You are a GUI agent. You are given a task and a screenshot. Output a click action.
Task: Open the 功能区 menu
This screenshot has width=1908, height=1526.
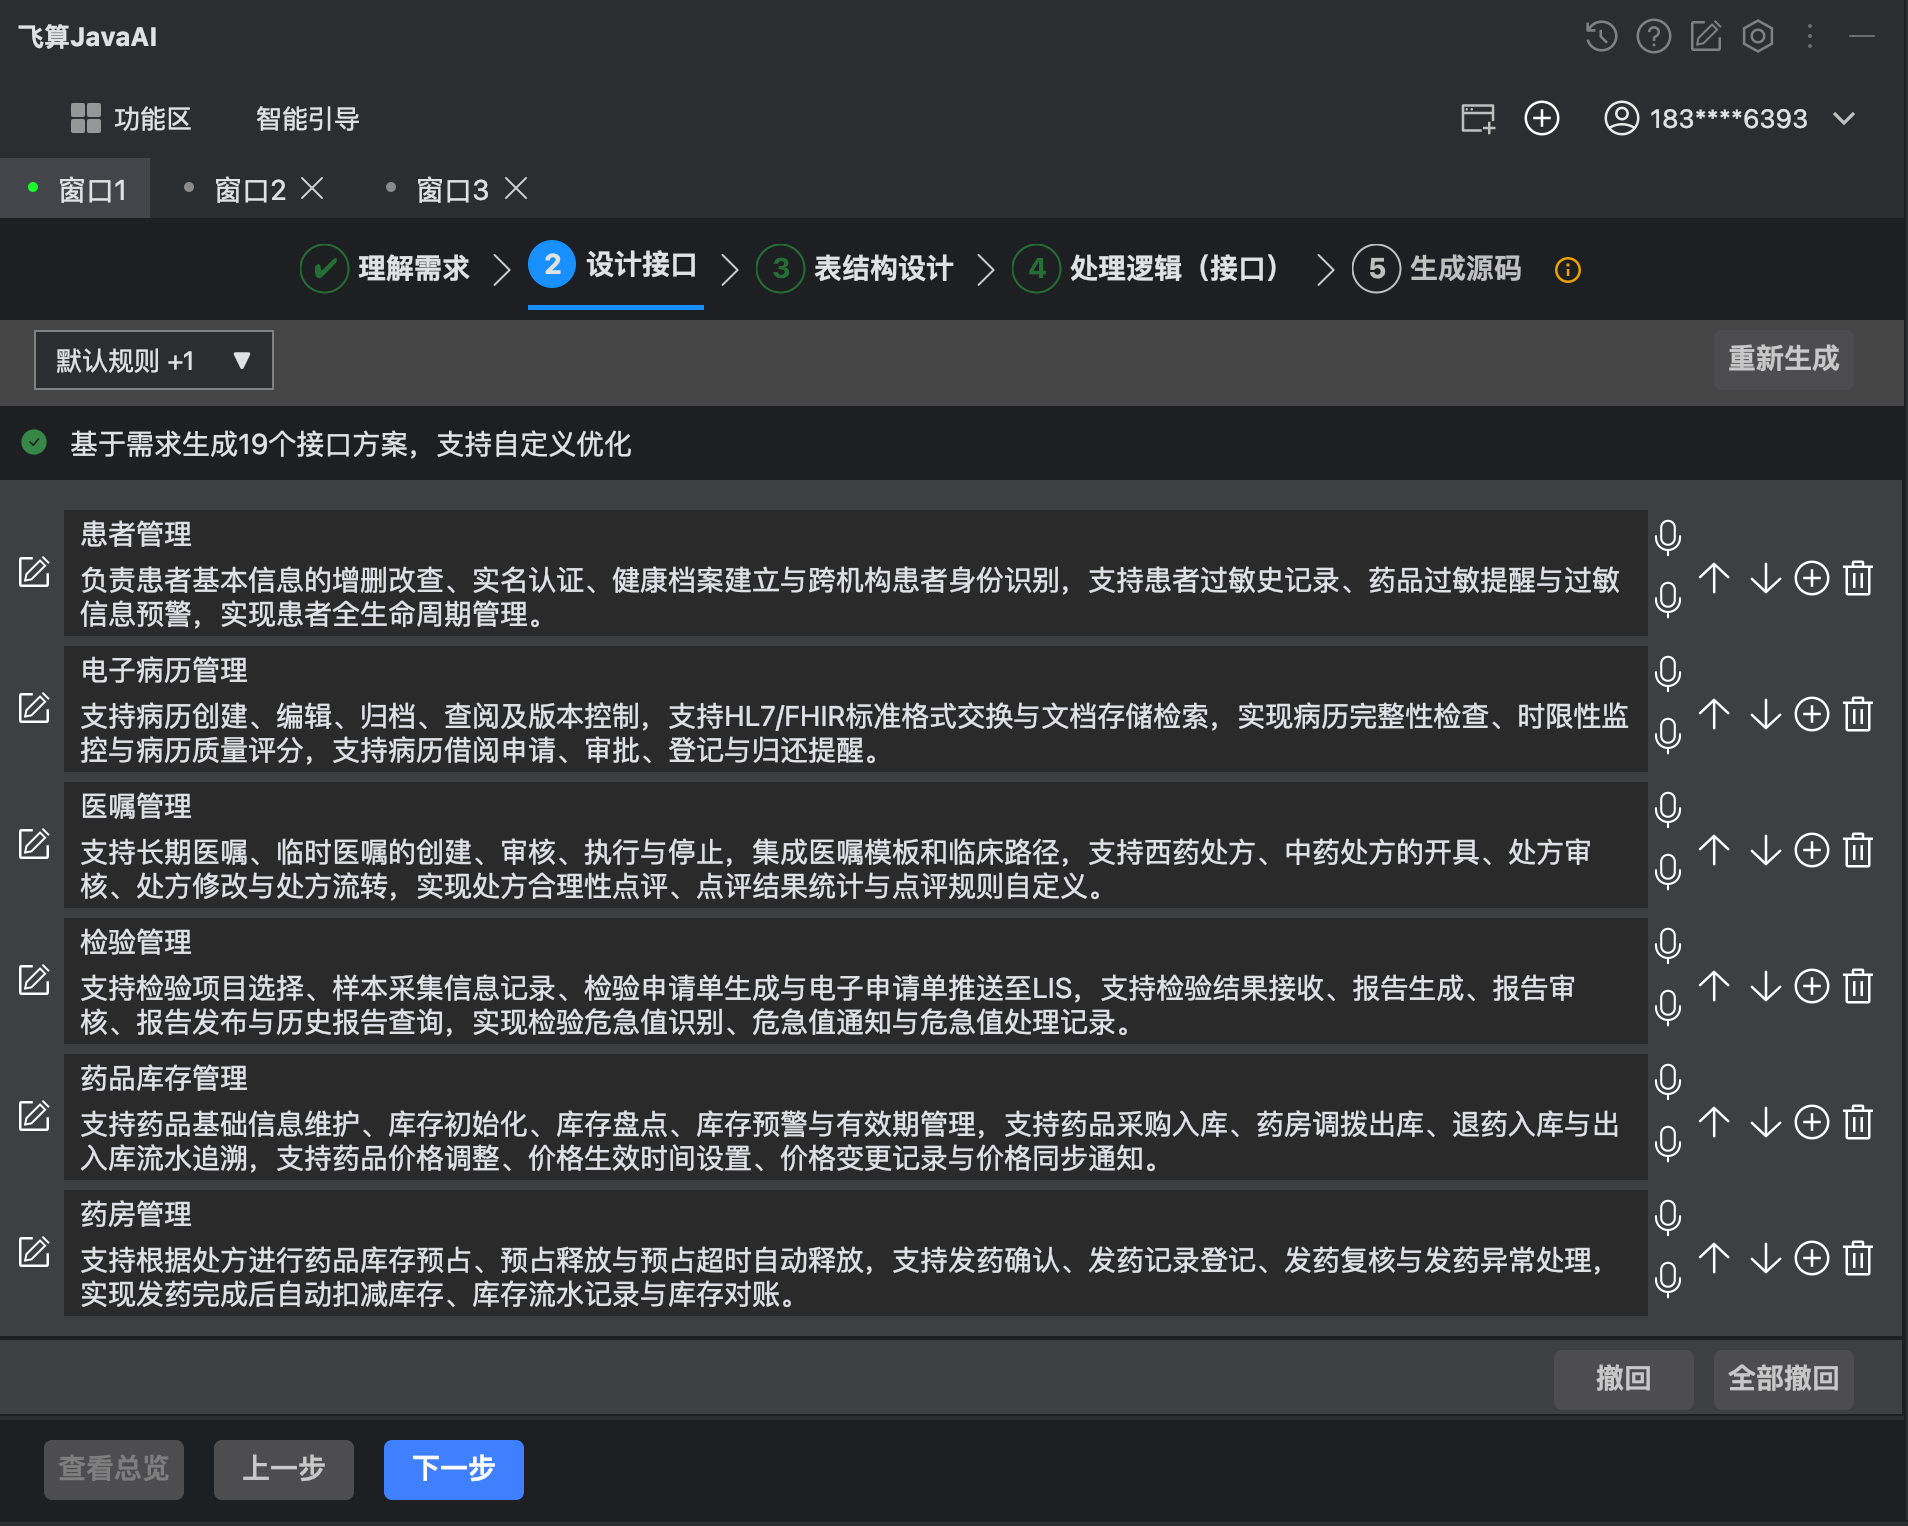[131, 119]
